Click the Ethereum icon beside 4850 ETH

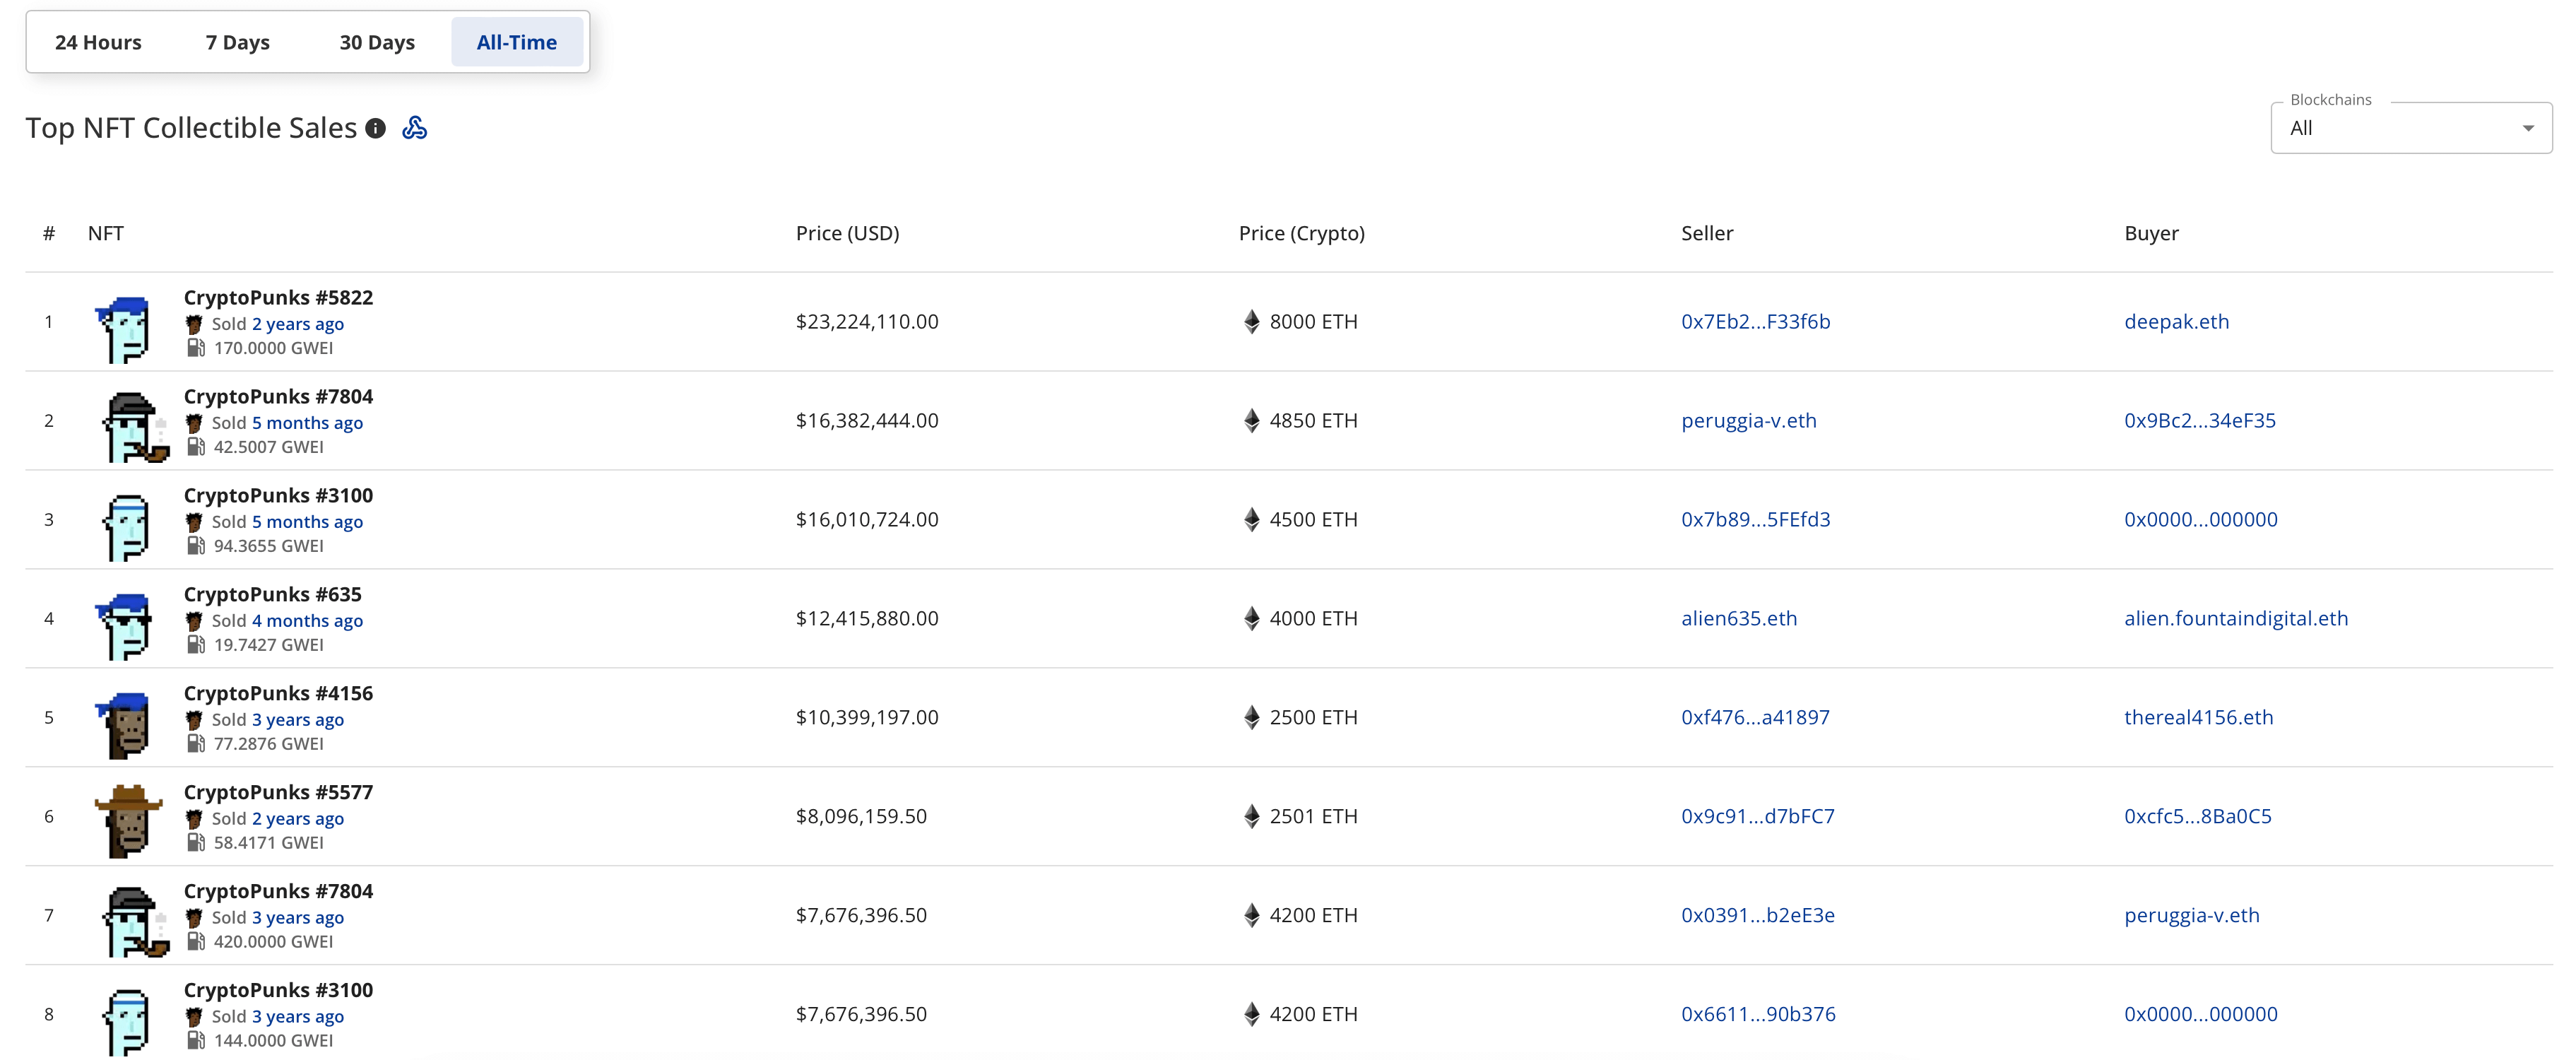[x=1251, y=421]
